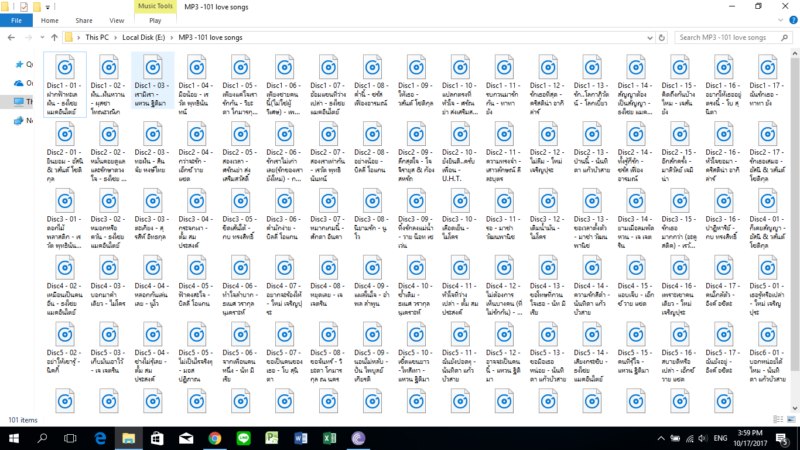800x450 pixels.
Task: Click the Music Tools contextual tab header
Action: point(155,6)
